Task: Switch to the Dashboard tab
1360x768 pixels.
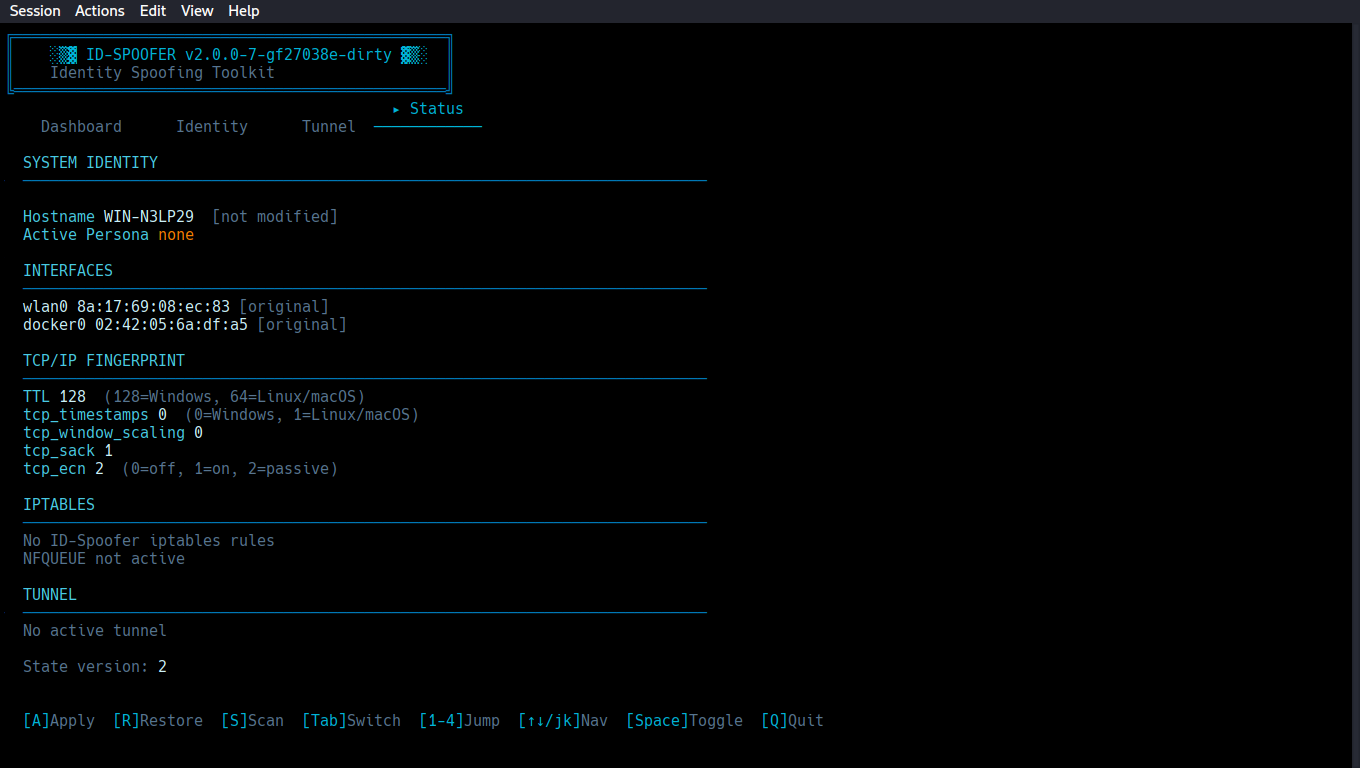Action: coord(81,127)
